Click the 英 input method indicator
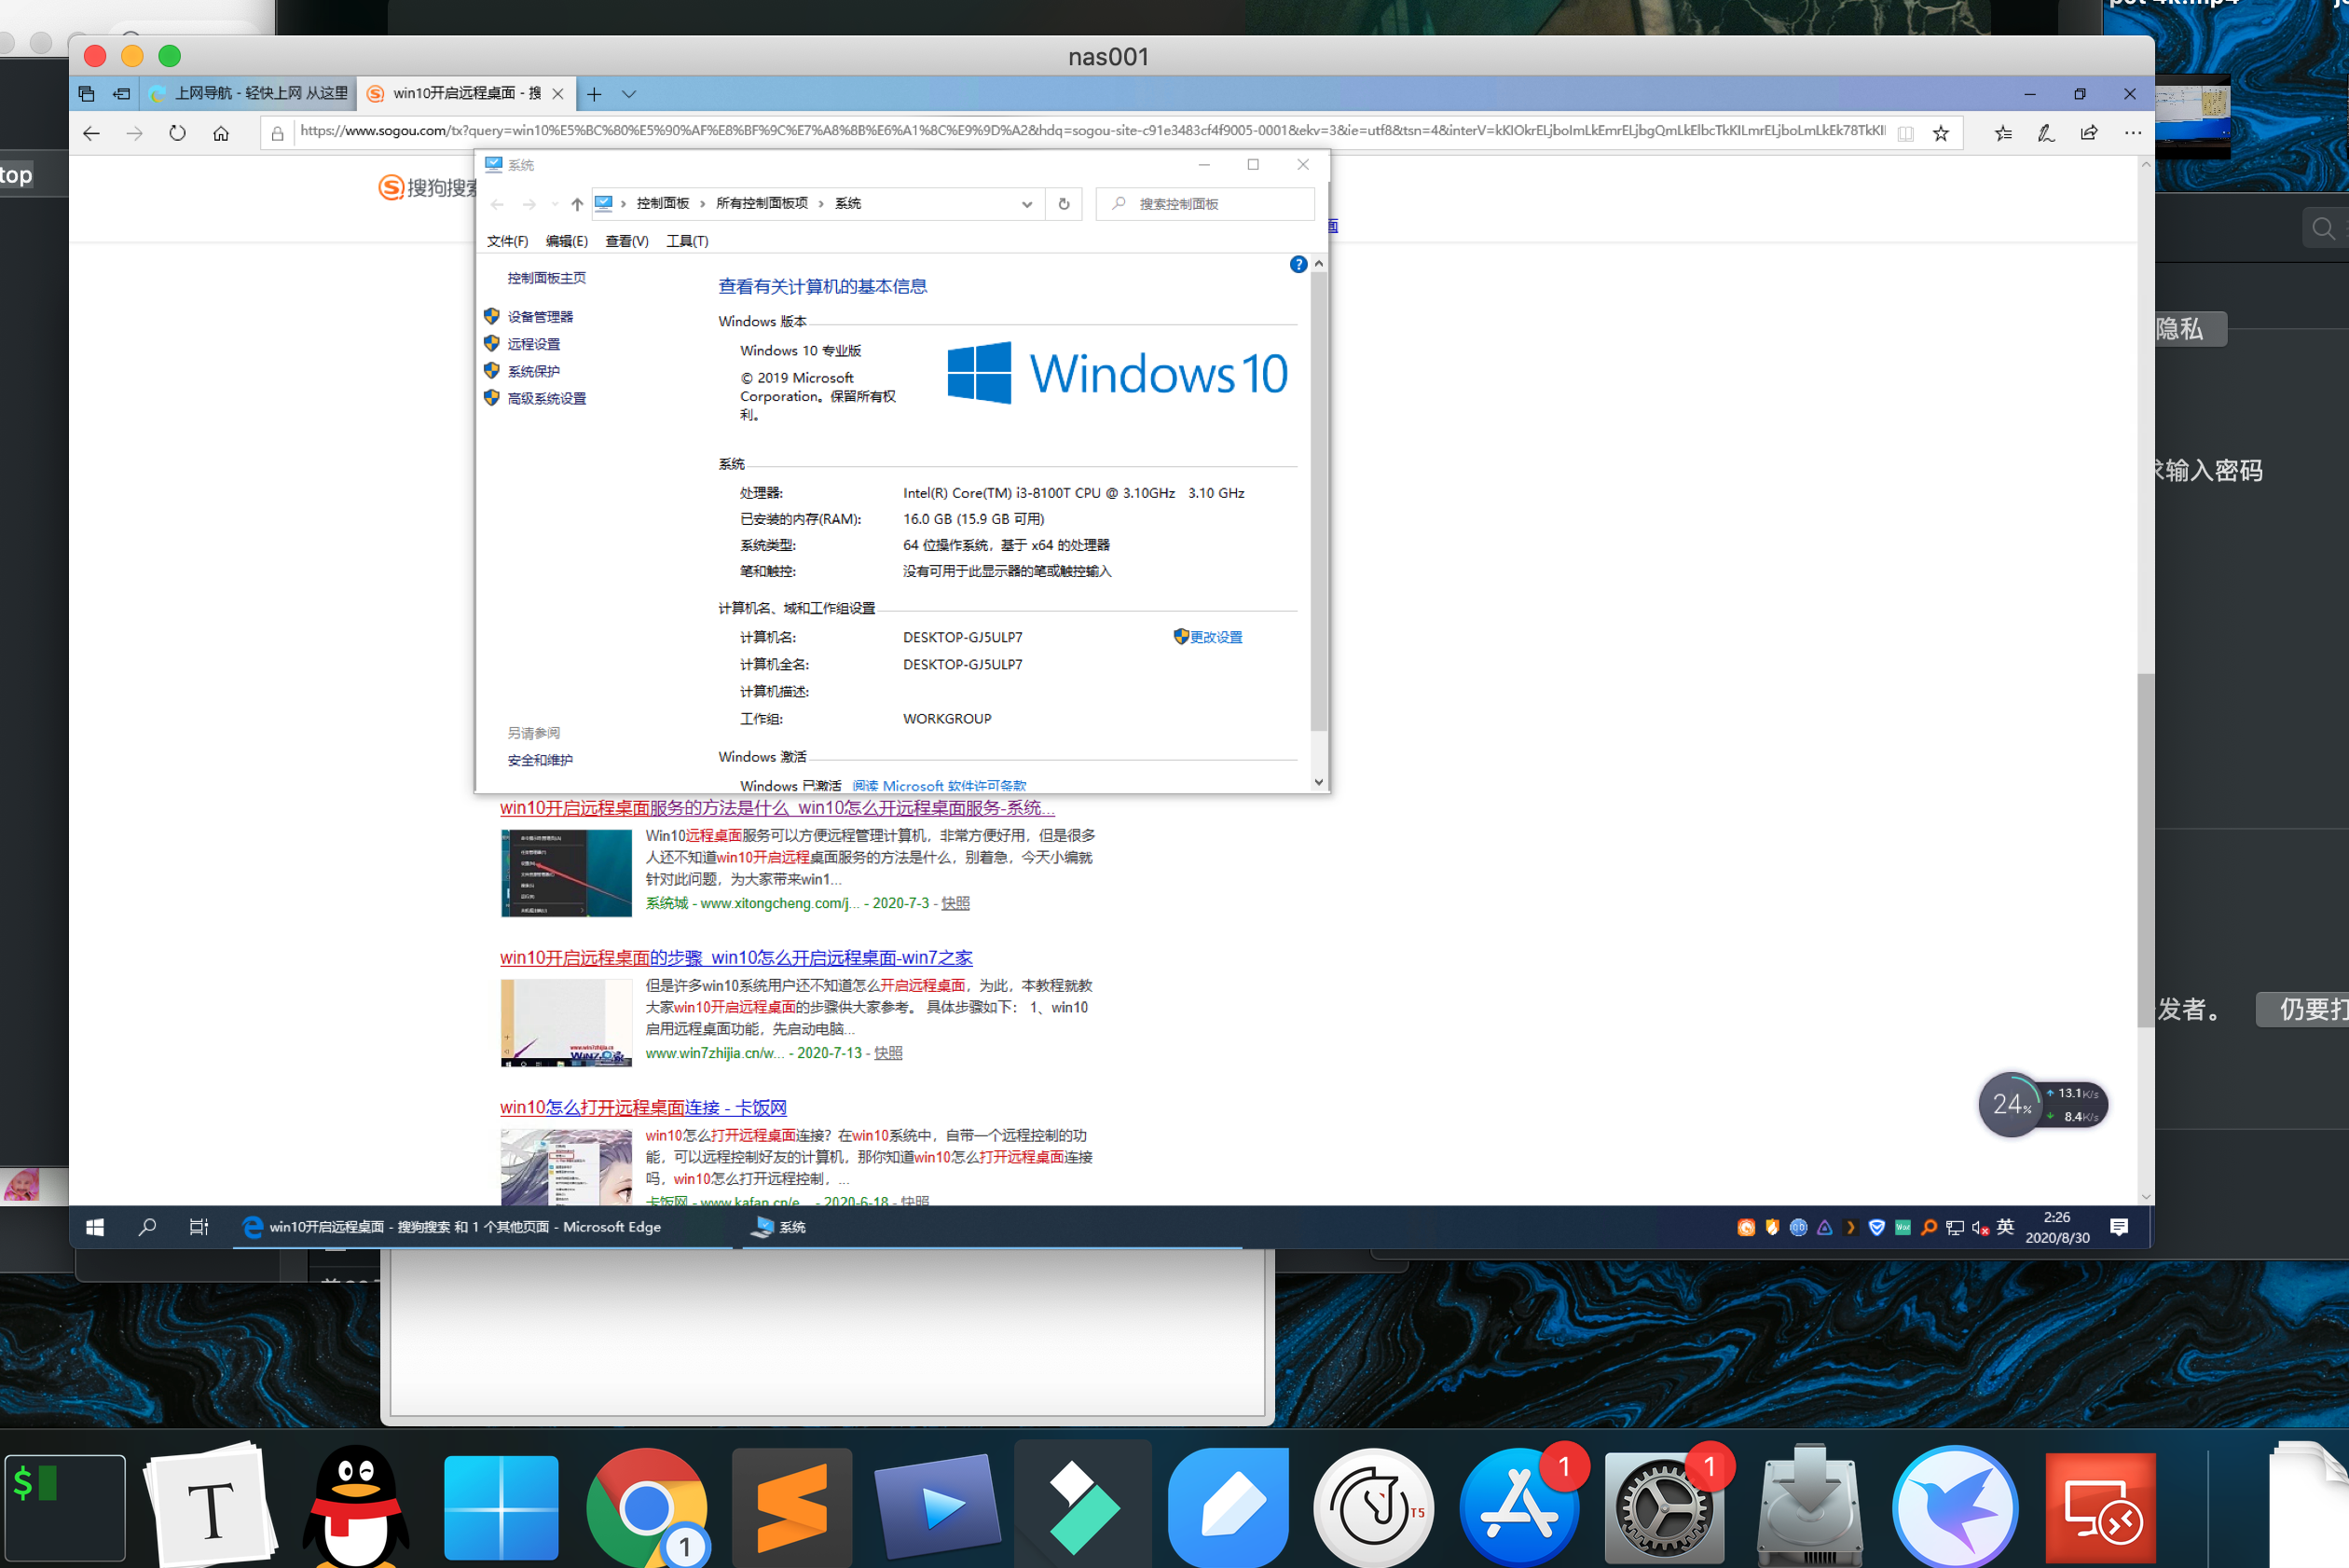The height and width of the screenshot is (1568, 2349). [2005, 1227]
